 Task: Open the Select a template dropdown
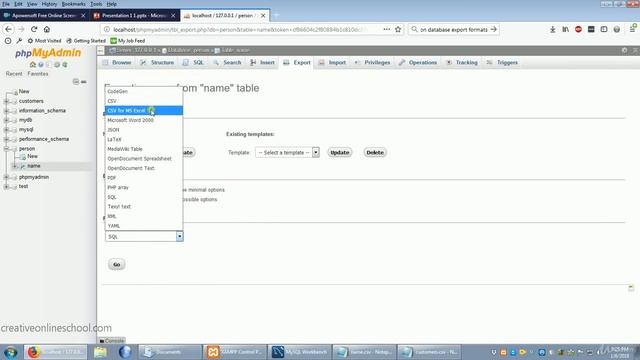click(287, 152)
